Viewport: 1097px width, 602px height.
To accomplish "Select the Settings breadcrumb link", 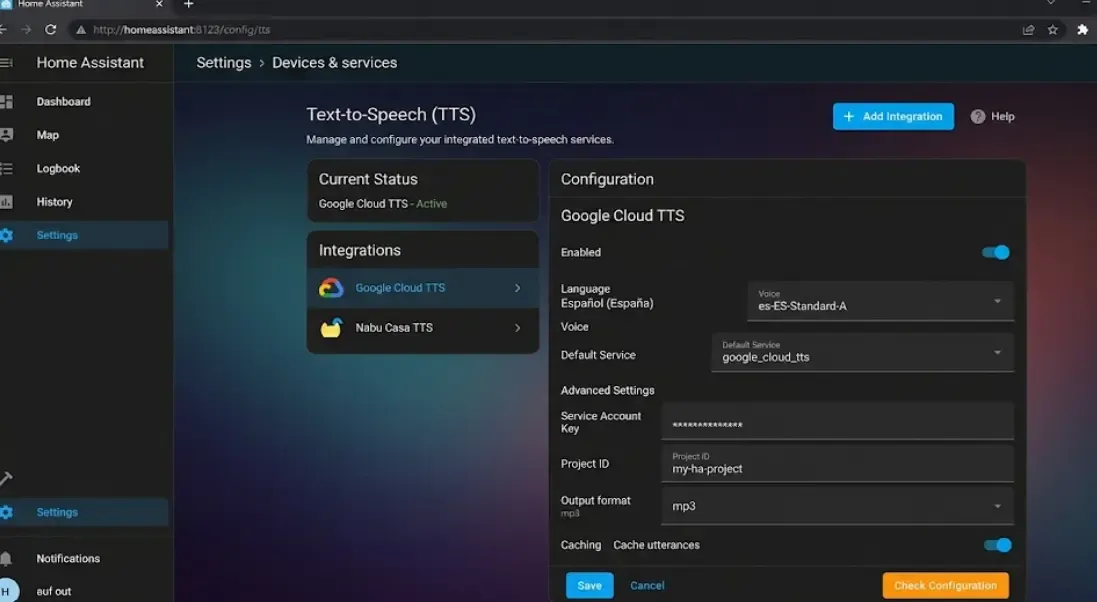I will [223, 62].
